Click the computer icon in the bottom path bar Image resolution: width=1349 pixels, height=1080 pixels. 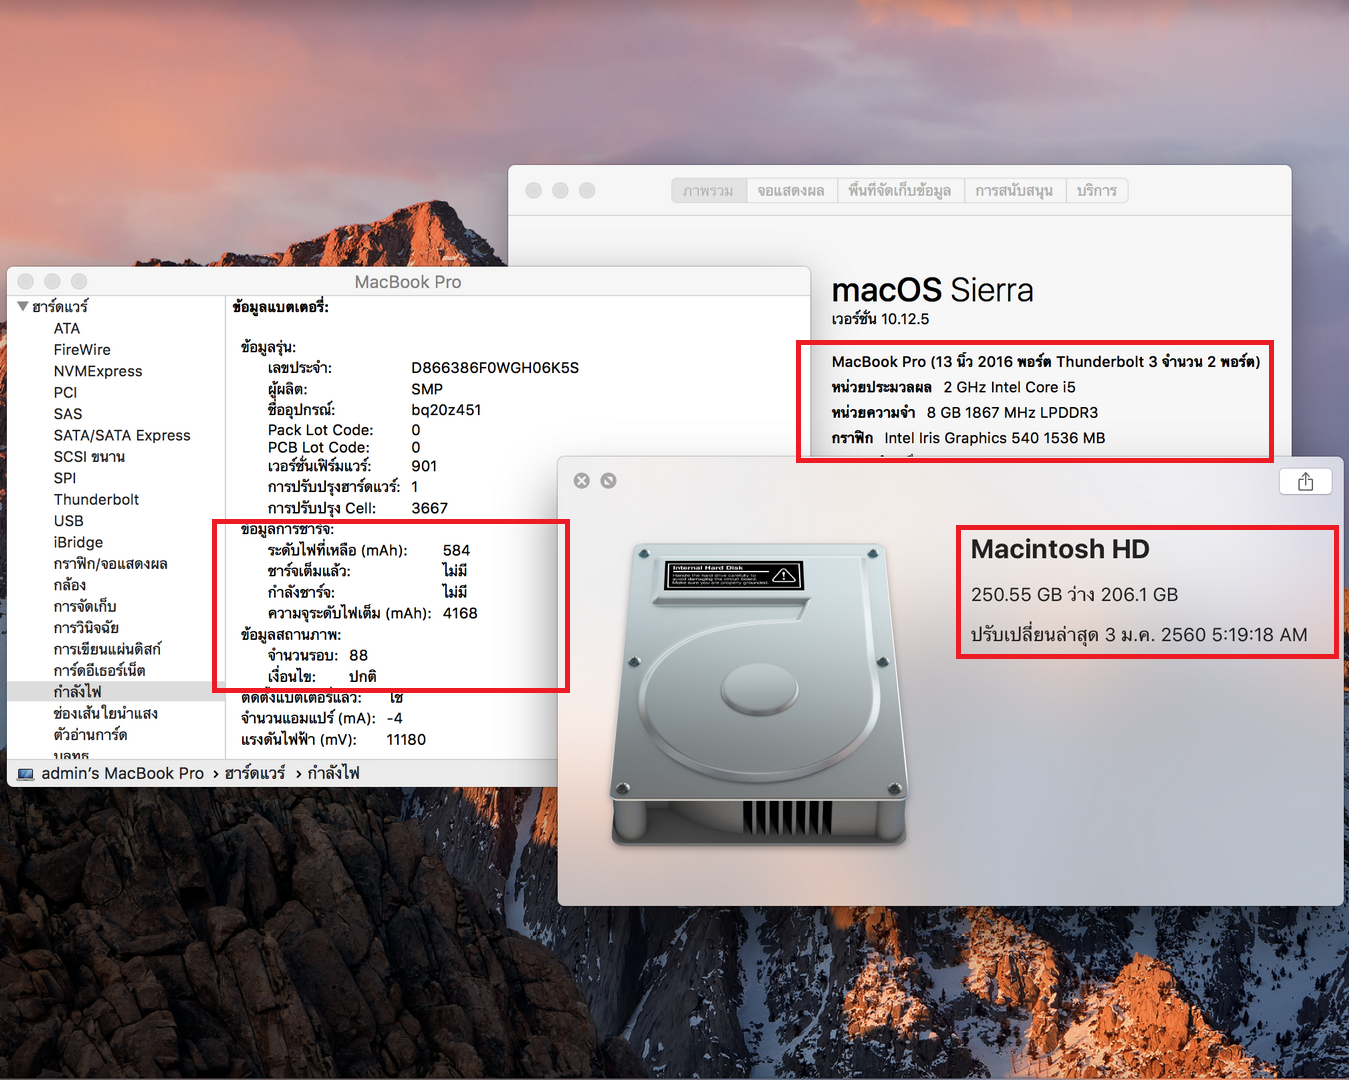(x=26, y=774)
